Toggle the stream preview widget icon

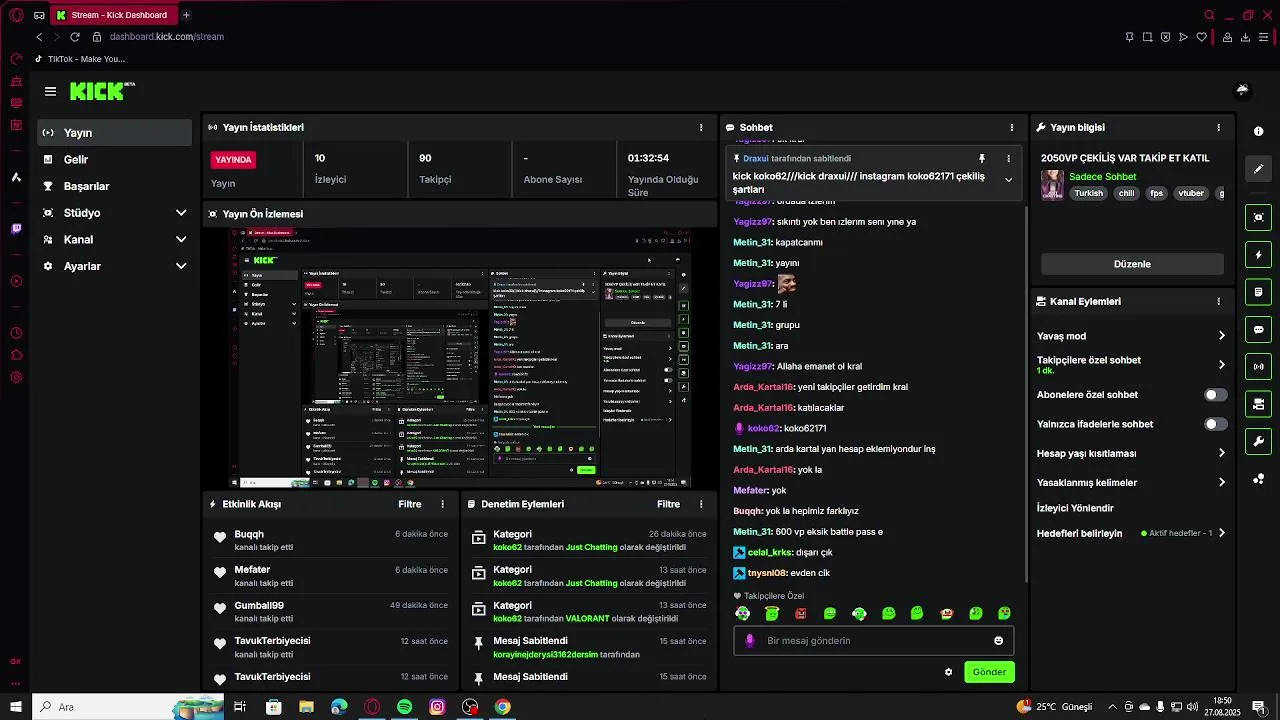(x=1258, y=217)
